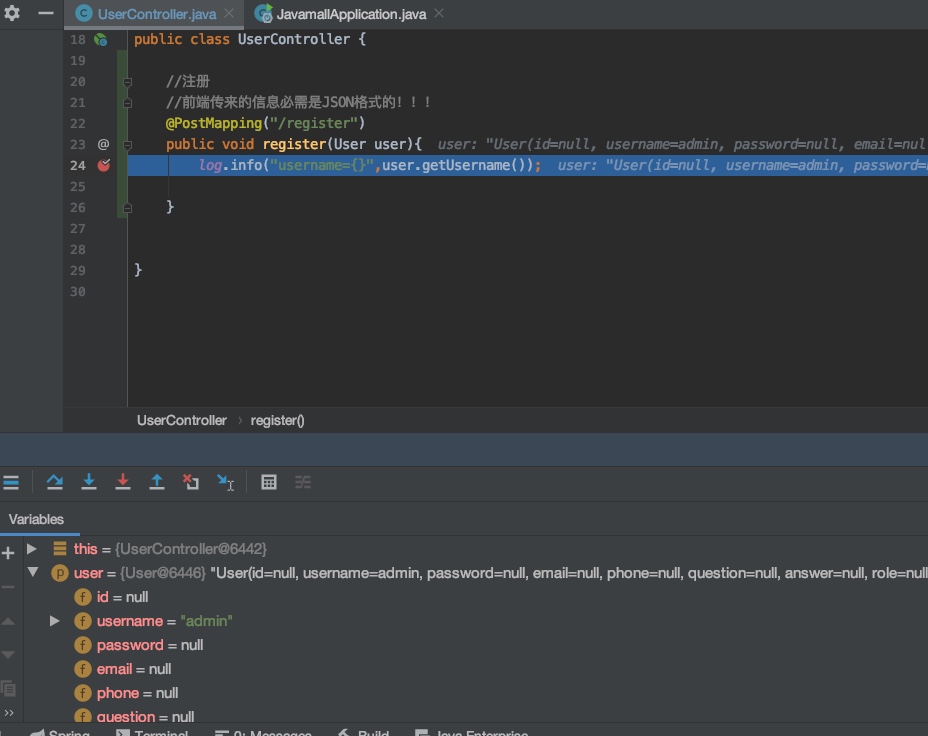Click the Step Into debug icon
Image resolution: width=928 pixels, height=736 pixels.
point(89,482)
